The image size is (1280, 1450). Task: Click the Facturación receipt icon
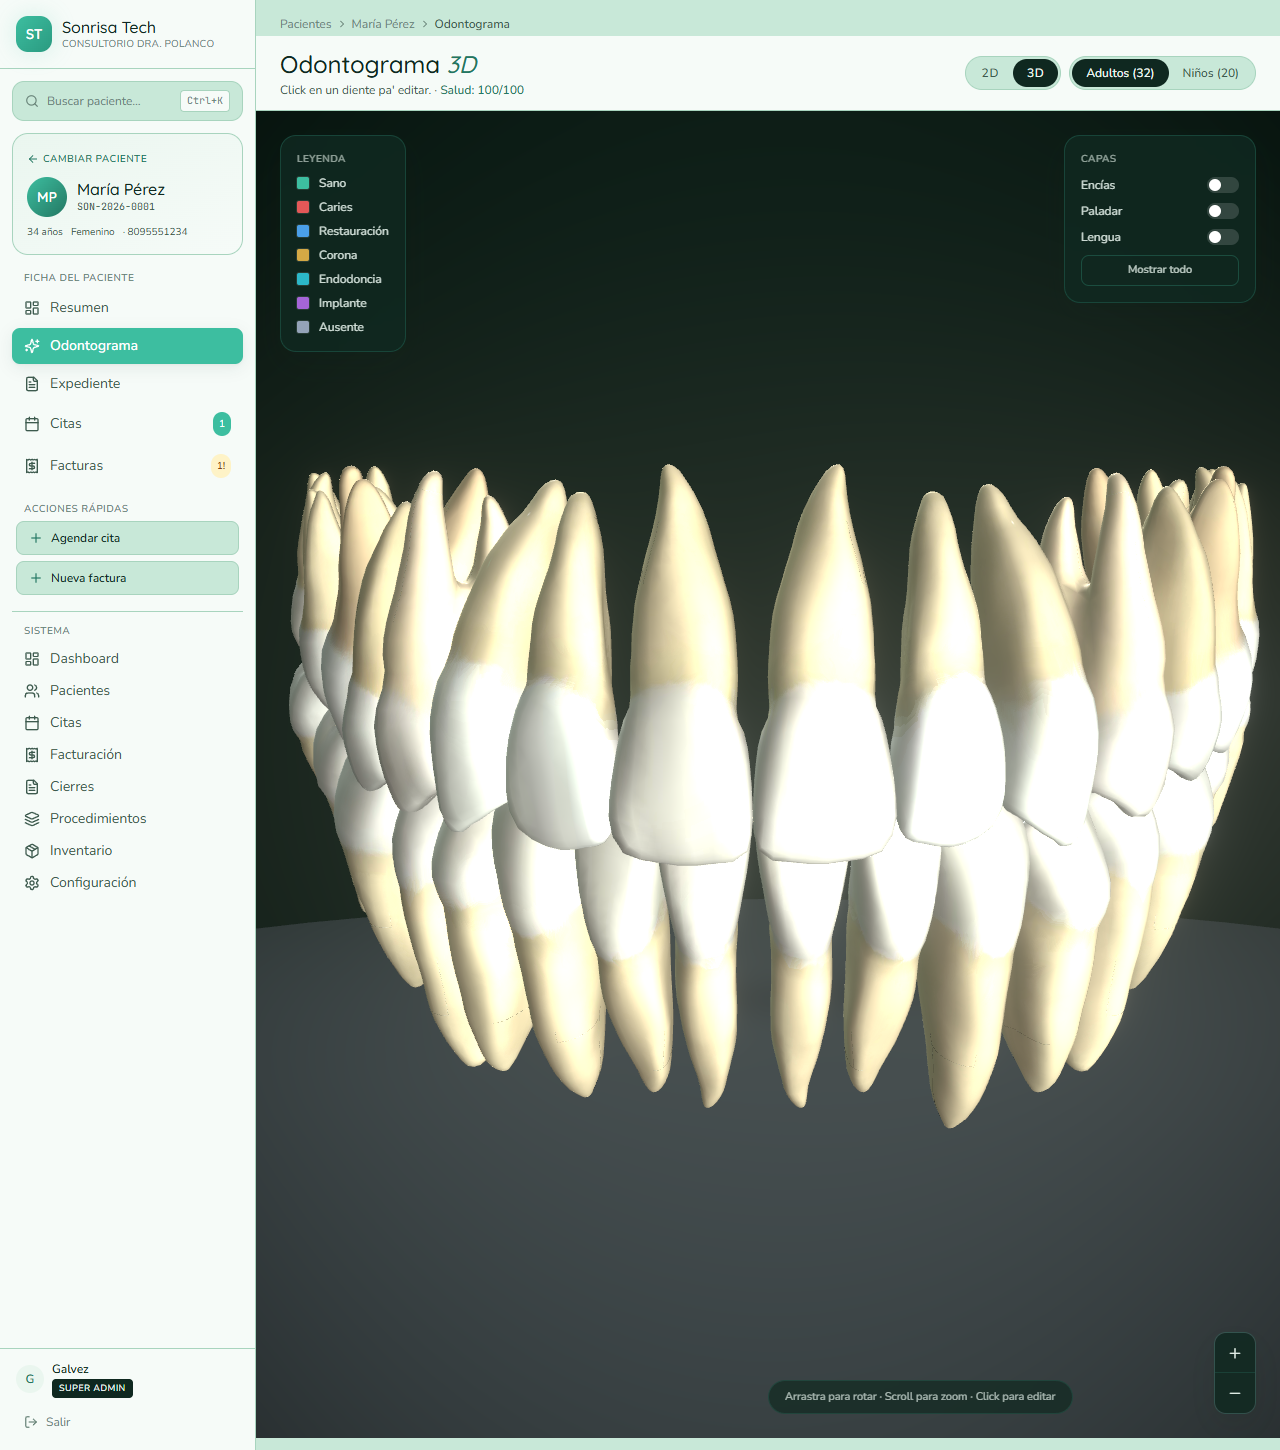tap(32, 755)
